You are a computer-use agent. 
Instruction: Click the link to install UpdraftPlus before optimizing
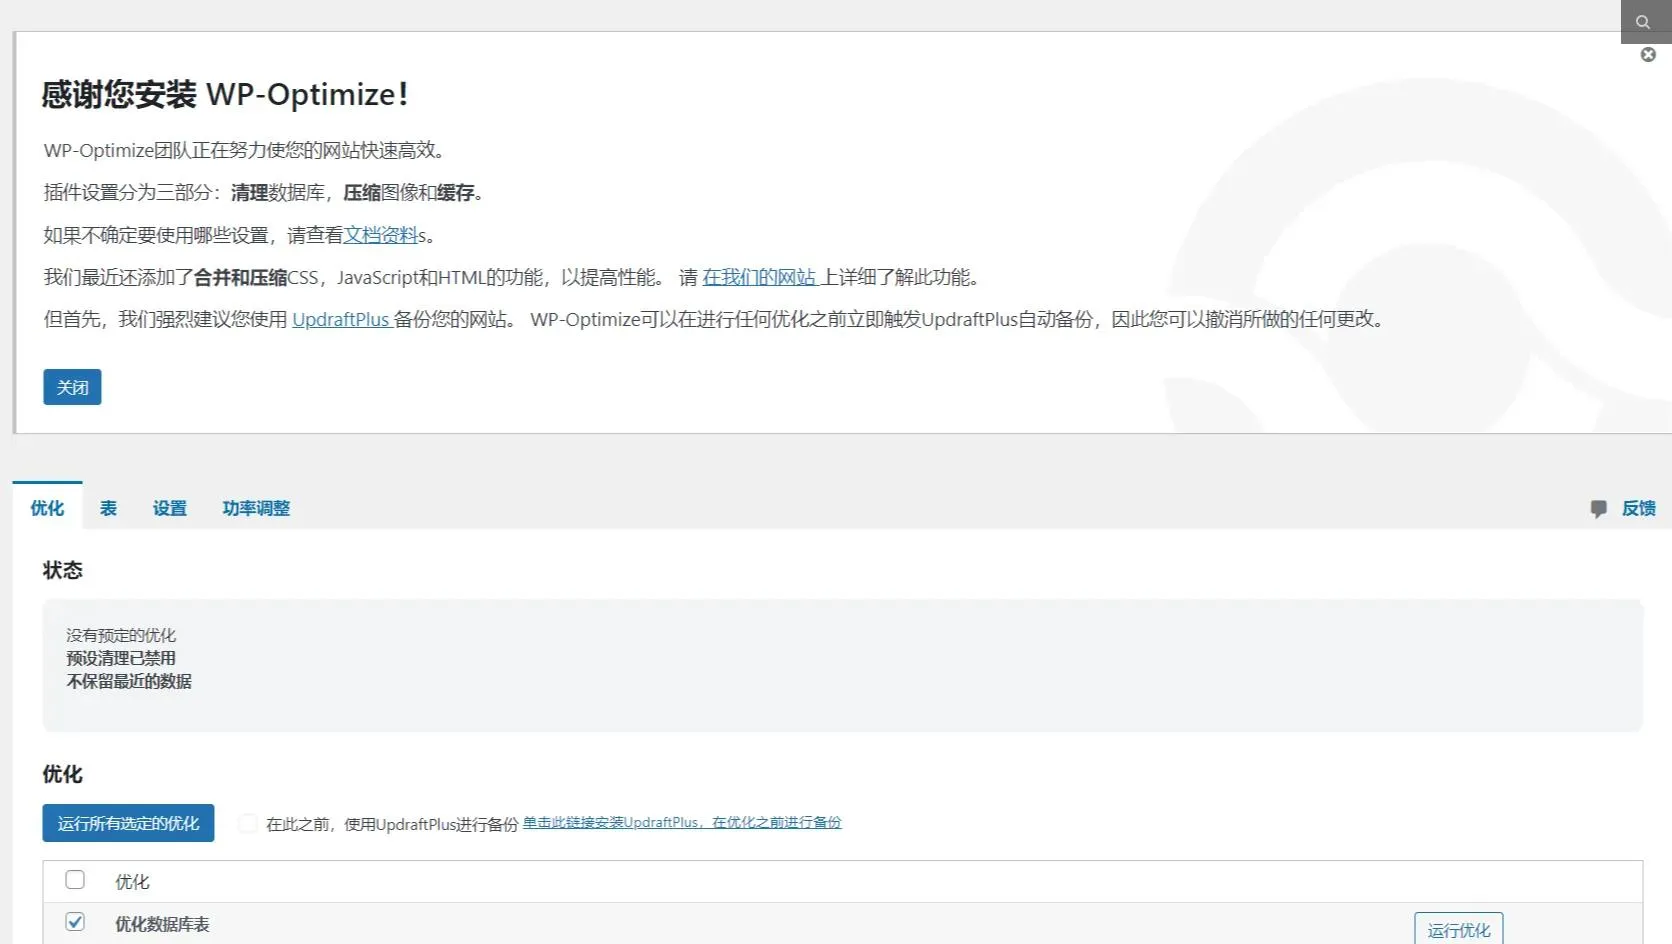point(682,822)
